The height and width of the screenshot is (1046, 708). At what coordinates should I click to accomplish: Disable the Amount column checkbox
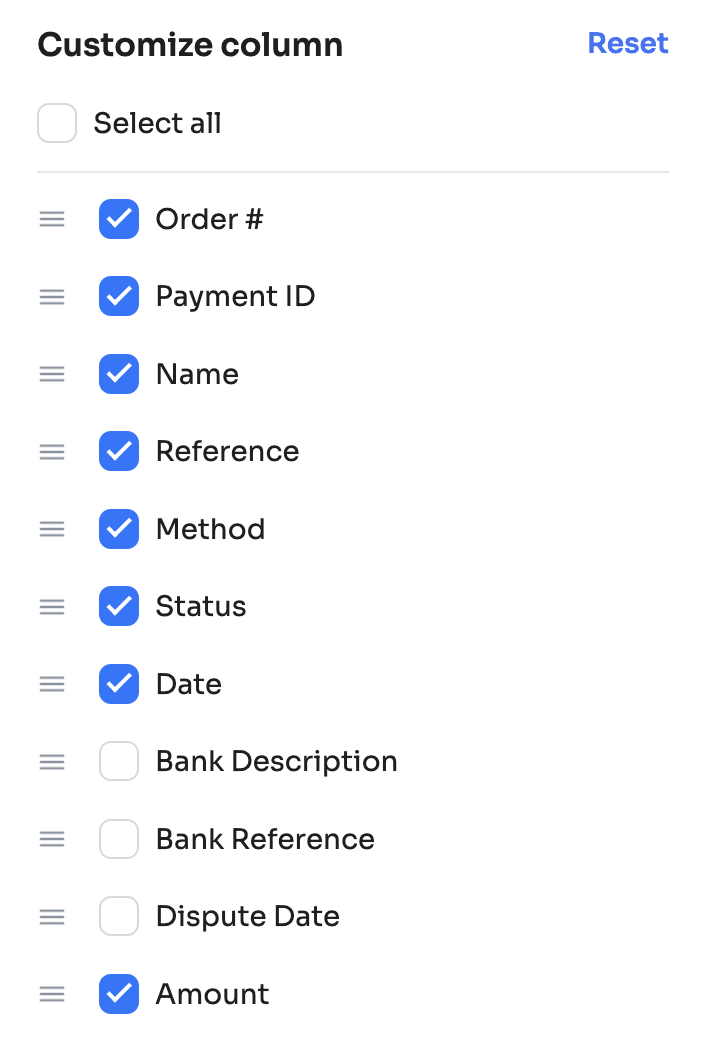click(x=119, y=995)
